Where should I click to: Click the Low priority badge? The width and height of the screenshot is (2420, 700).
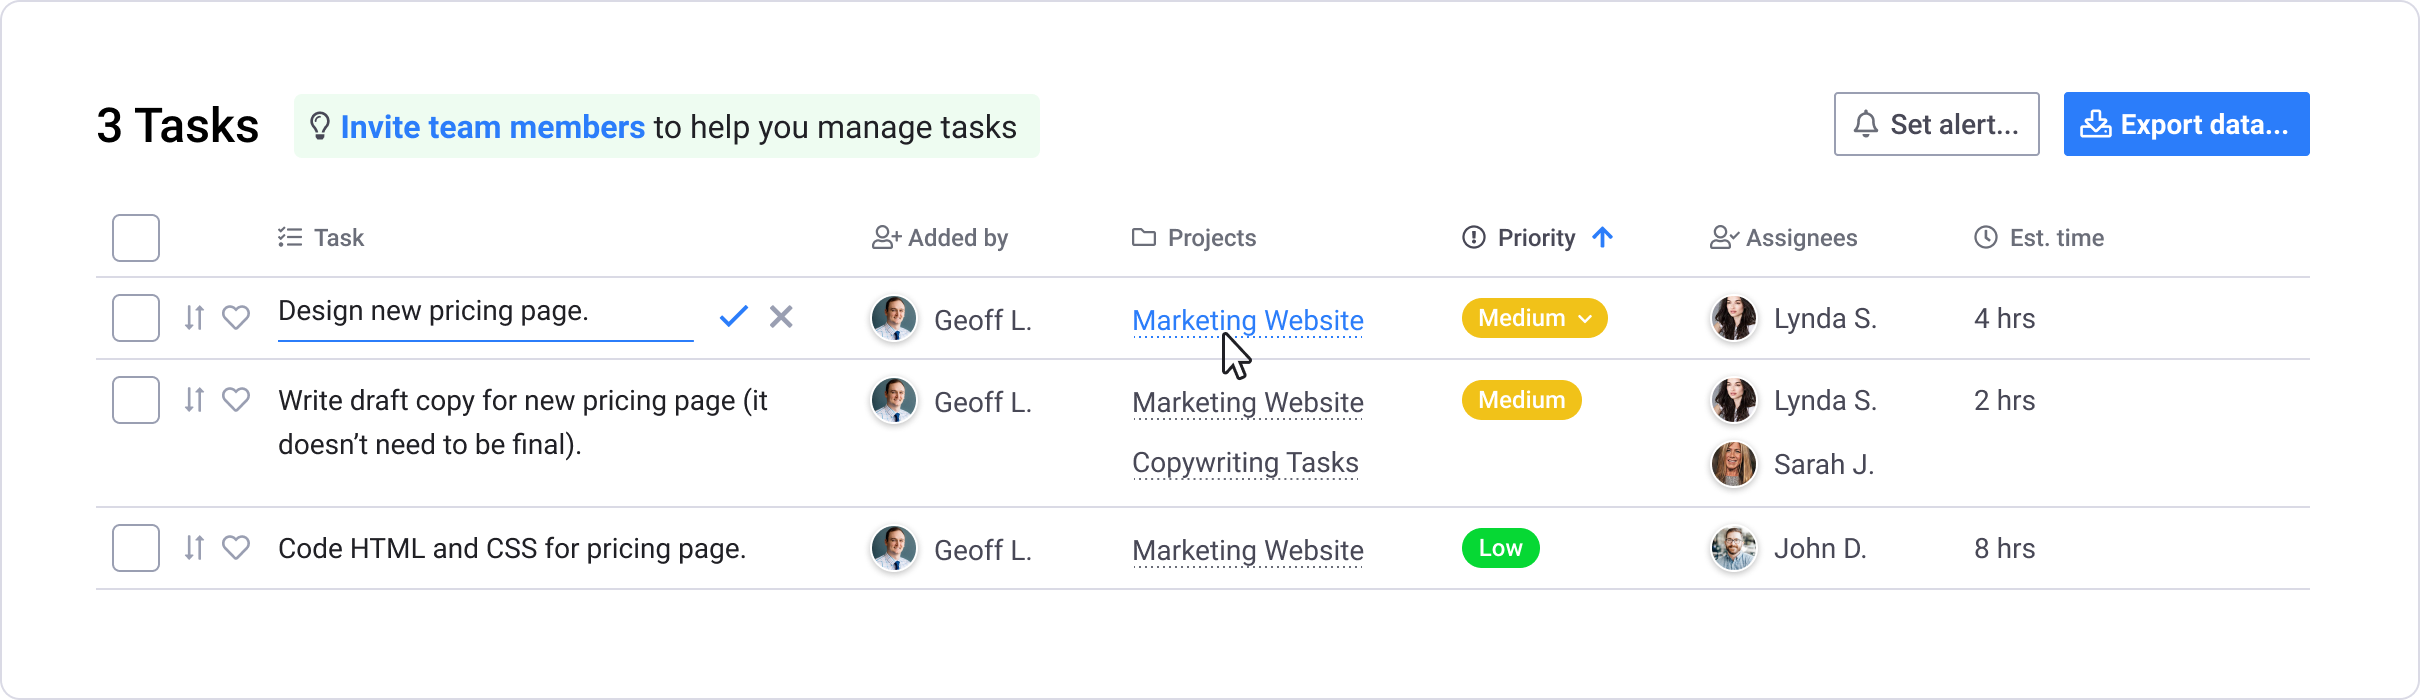click(x=1500, y=548)
